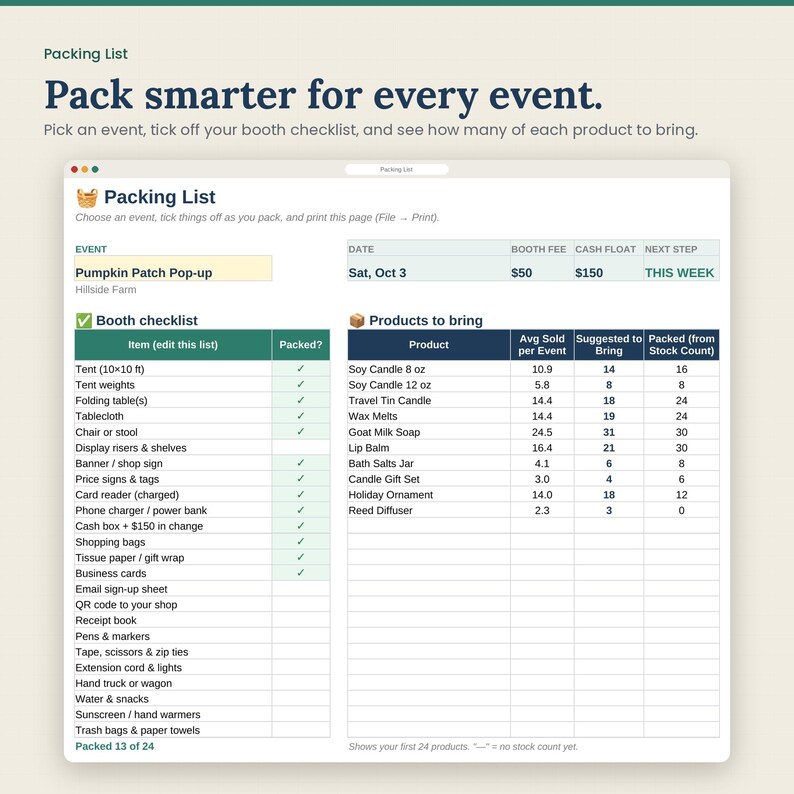The image size is (794, 794).
Task: Toggle Packed checkmark for Tablecloth
Action: (x=301, y=416)
